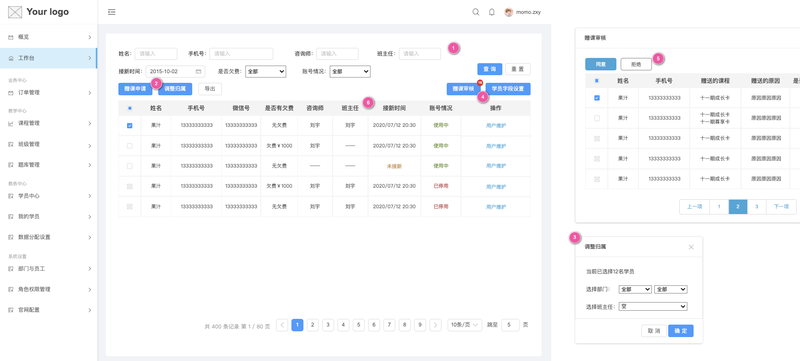Focus the 姓名 search input
800x361 pixels.
pyautogui.click(x=156, y=54)
